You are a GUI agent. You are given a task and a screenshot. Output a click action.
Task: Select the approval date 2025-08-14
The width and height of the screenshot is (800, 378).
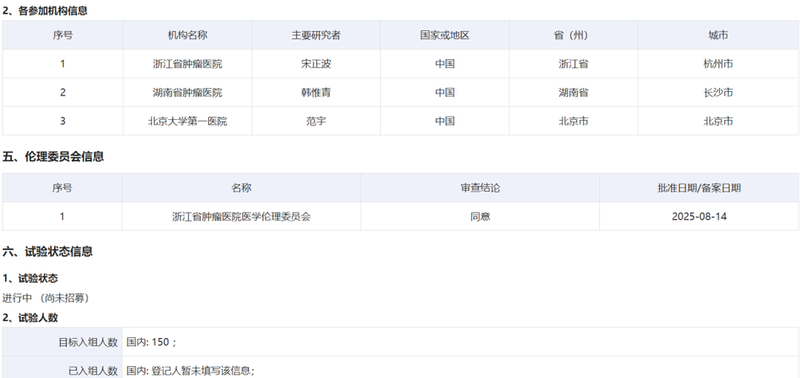click(699, 217)
